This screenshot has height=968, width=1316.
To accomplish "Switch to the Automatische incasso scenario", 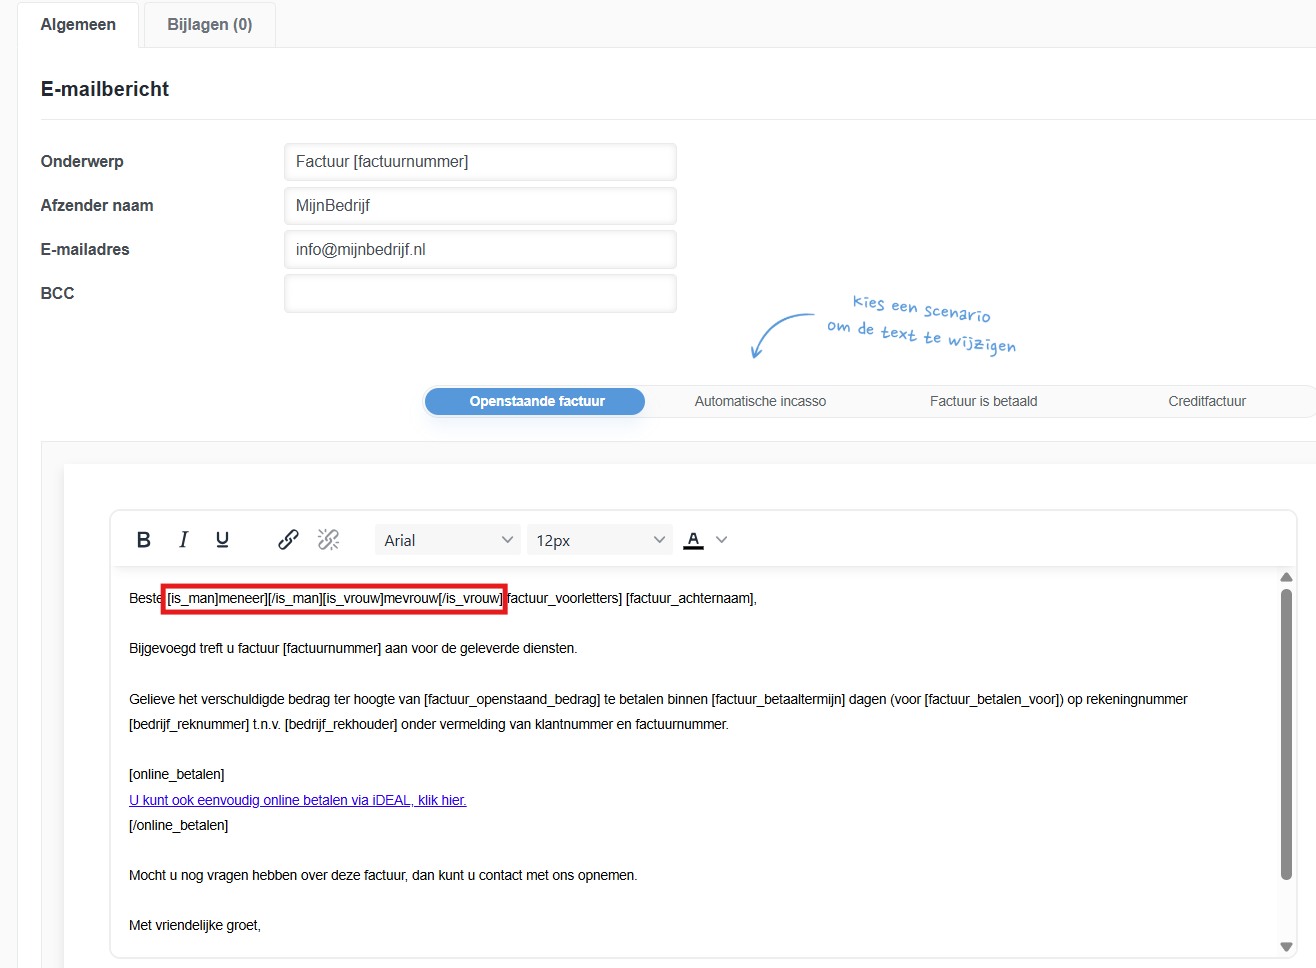I will pyautogui.click(x=760, y=400).
